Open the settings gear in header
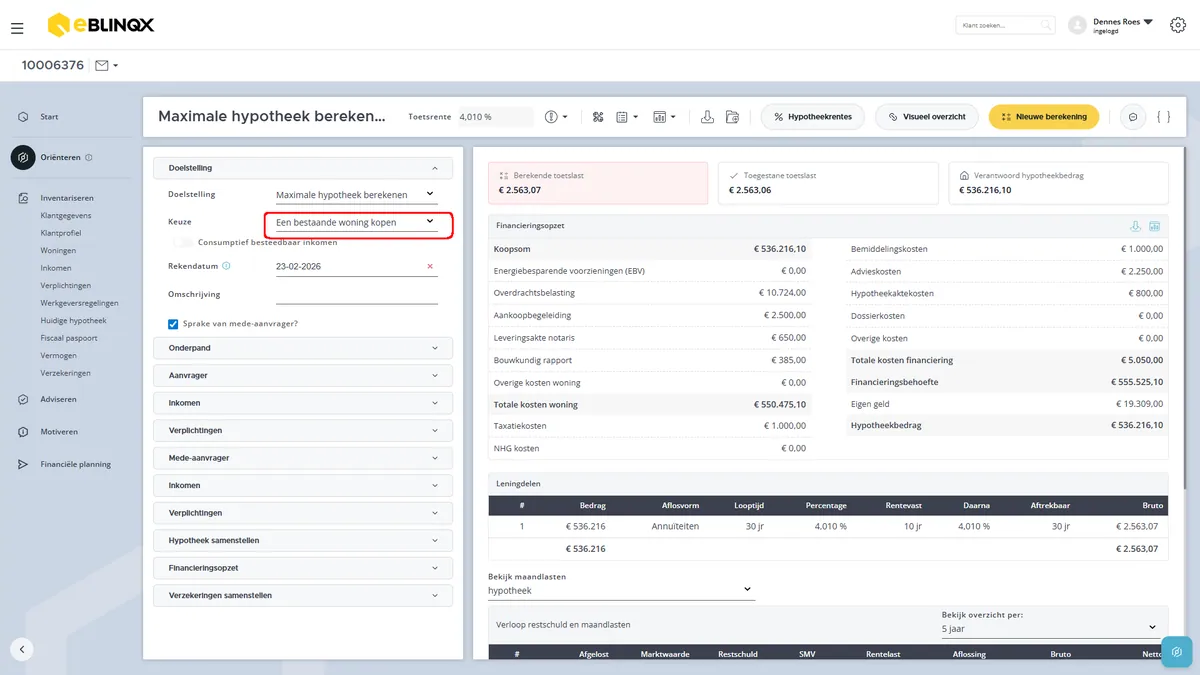The width and height of the screenshot is (1200, 675). 1177,25
